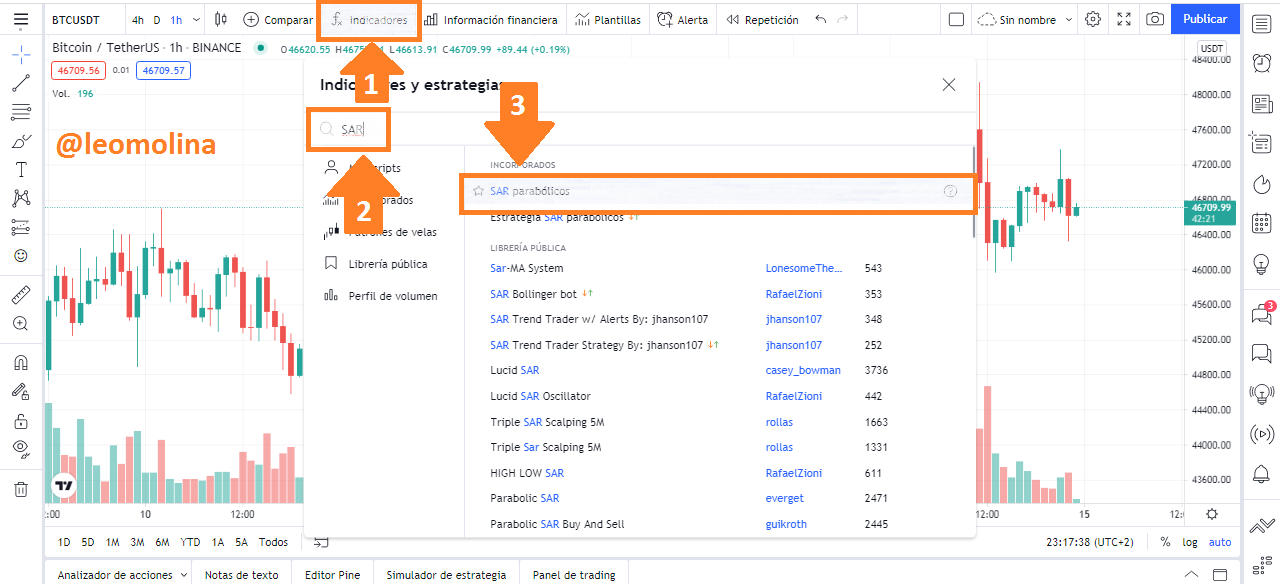Open the forecasting and measurement tools
1280x584 pixels.
[21, 227]
